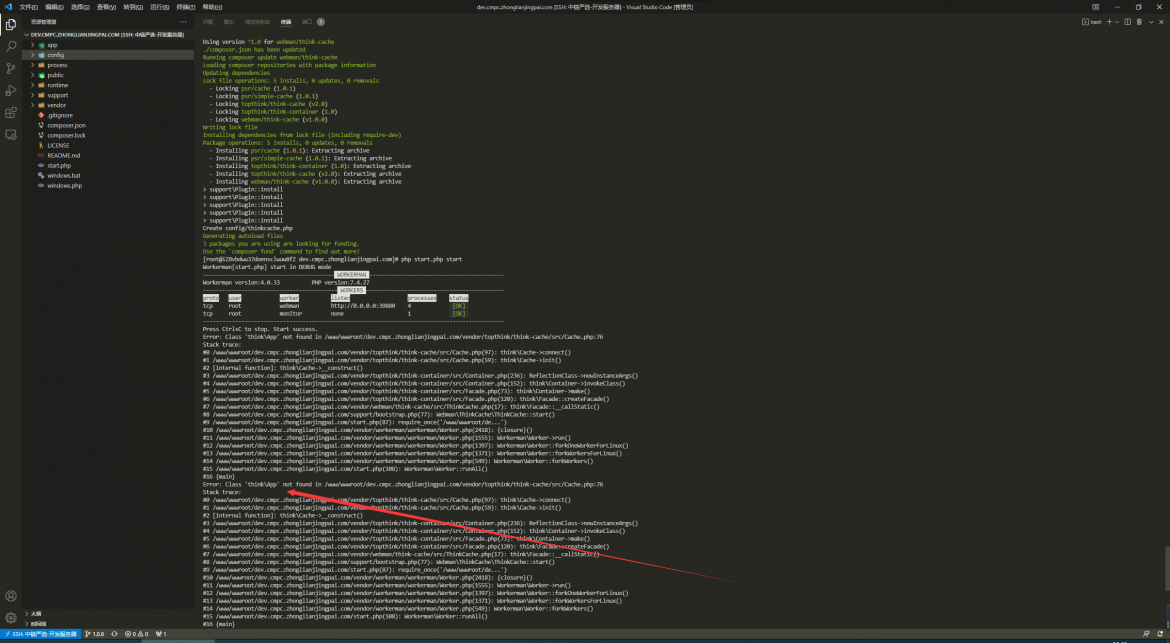
Task: Maximize the panel with chevron
Action: click(1151, 22)
